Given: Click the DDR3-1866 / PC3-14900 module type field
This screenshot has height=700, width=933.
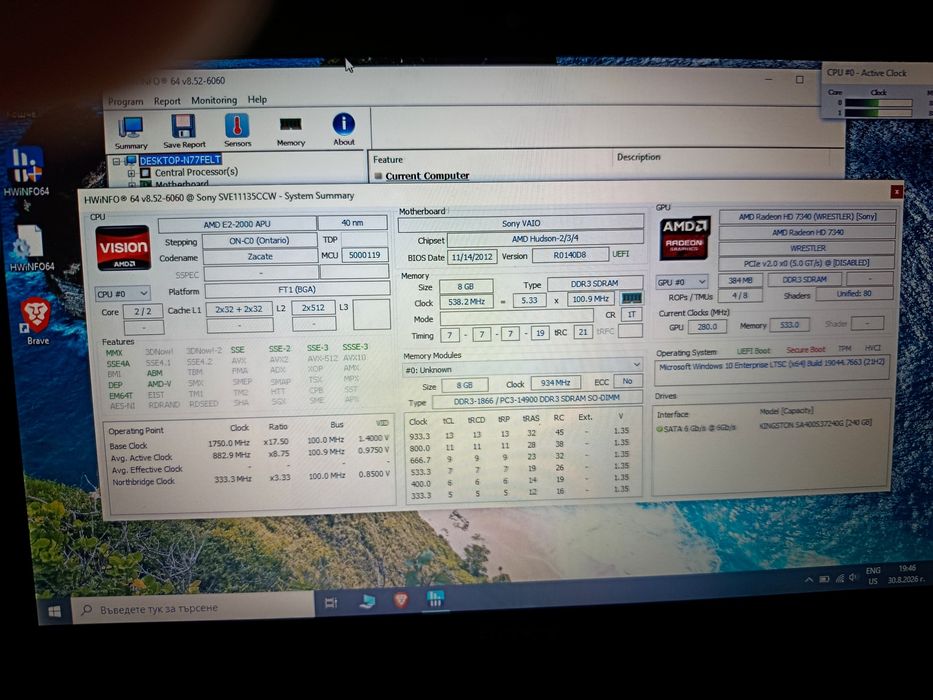Looking at the screenshot, I should pos(536,401).
